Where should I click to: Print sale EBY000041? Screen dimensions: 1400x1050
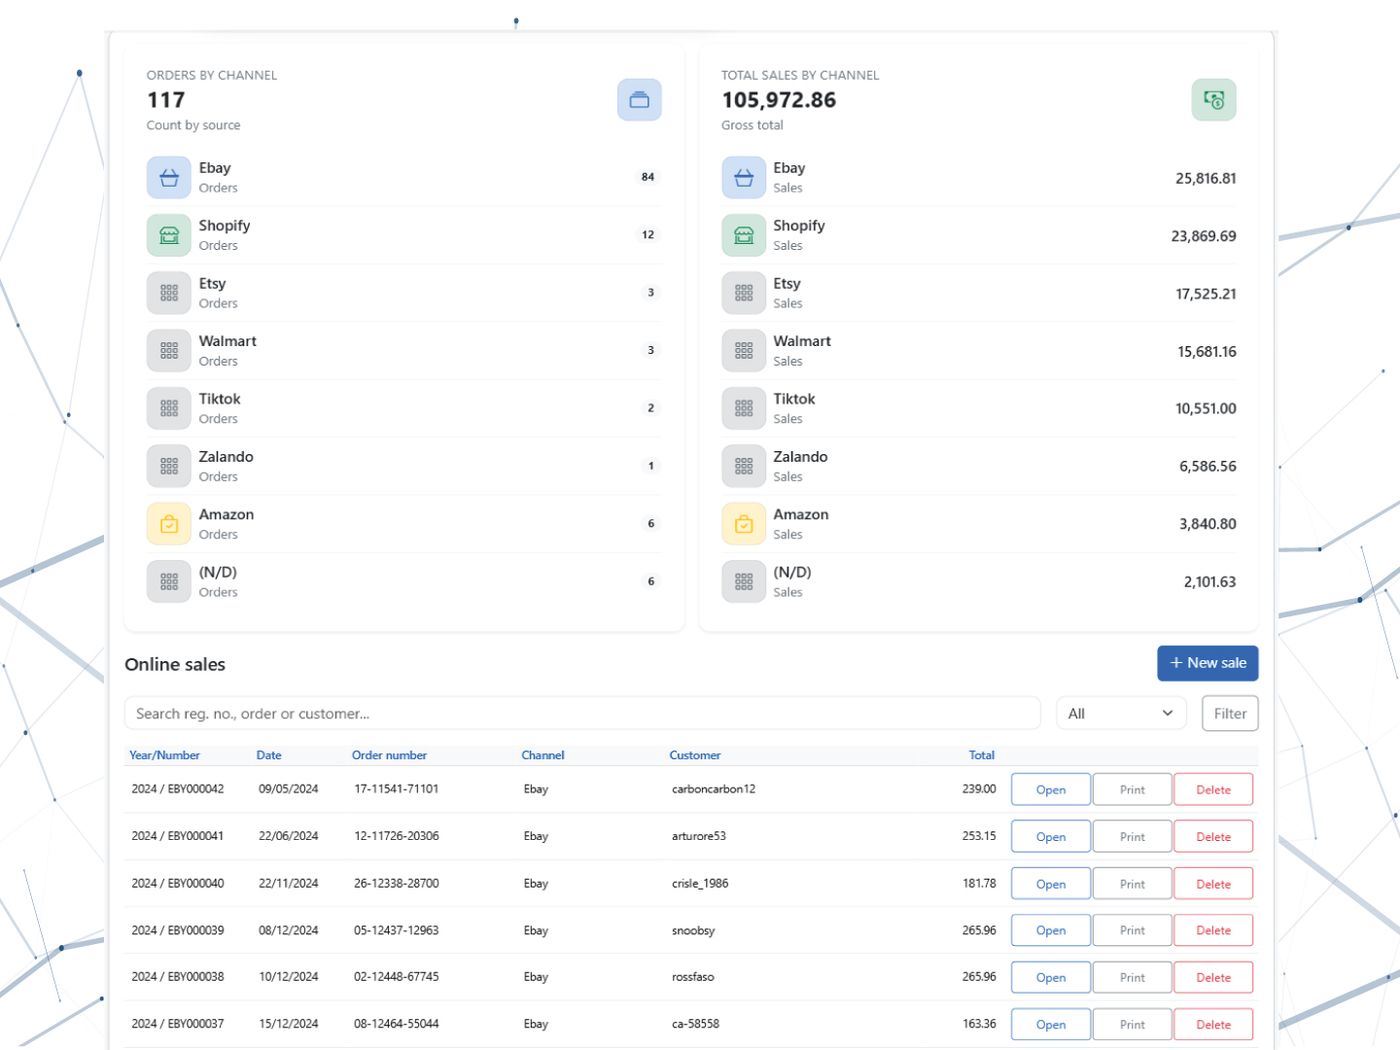1132,837
